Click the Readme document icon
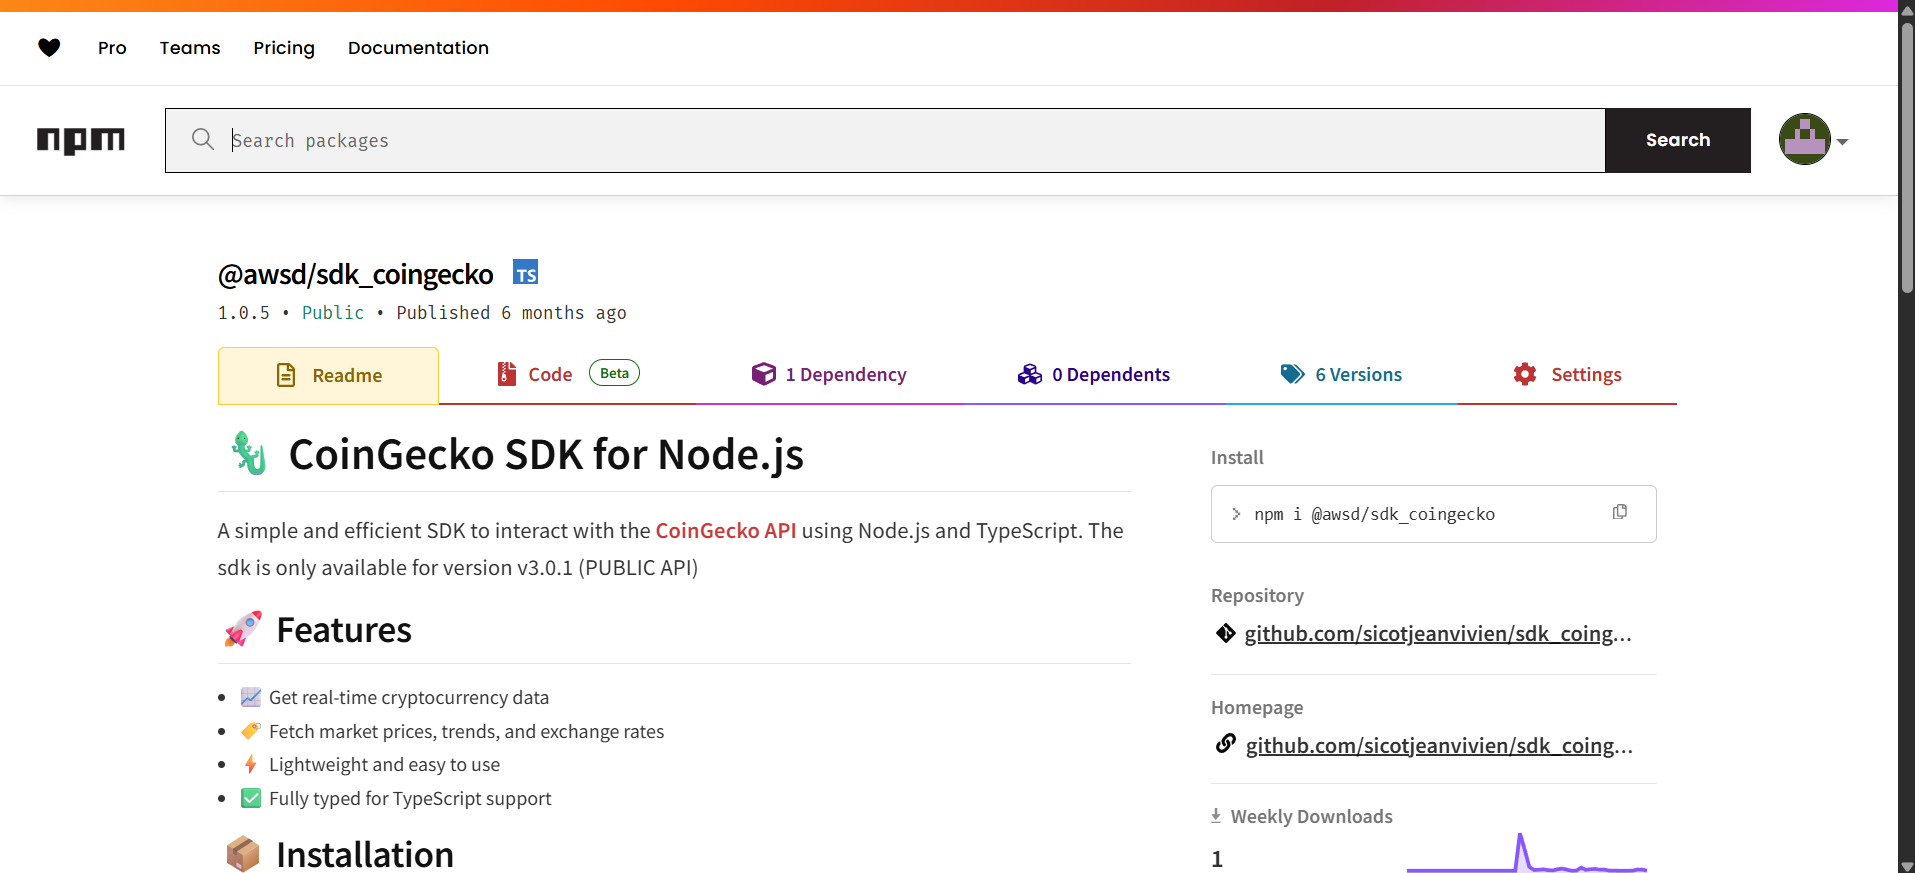 point(286,375)
